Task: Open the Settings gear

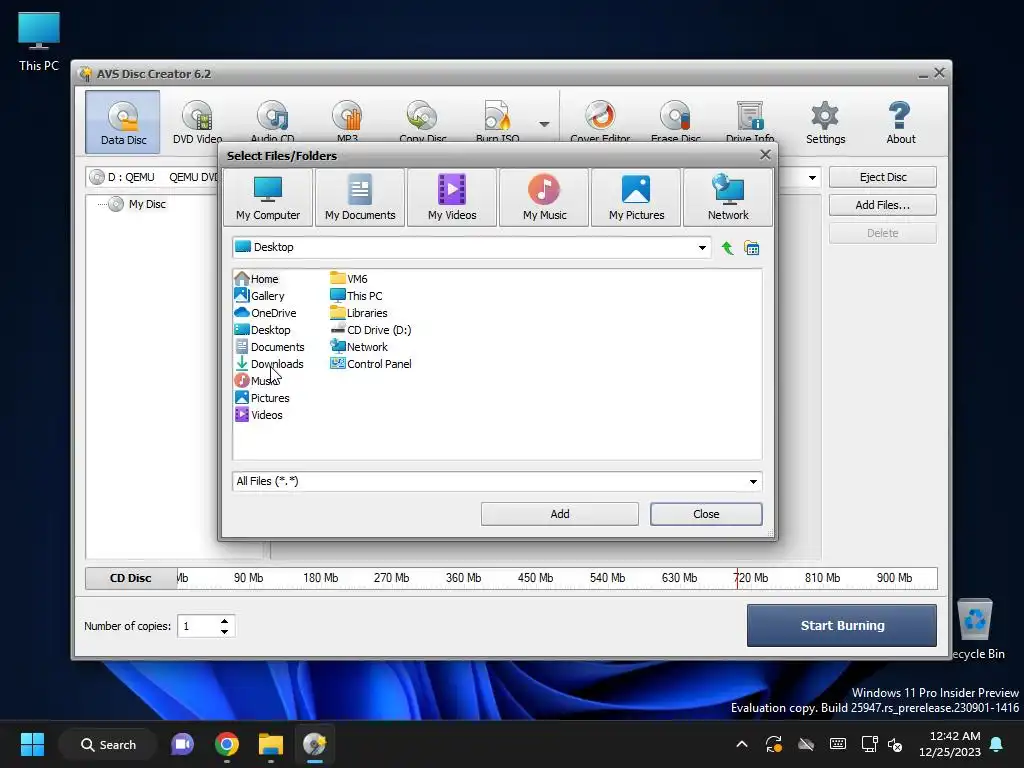Action: click(825, 122)
